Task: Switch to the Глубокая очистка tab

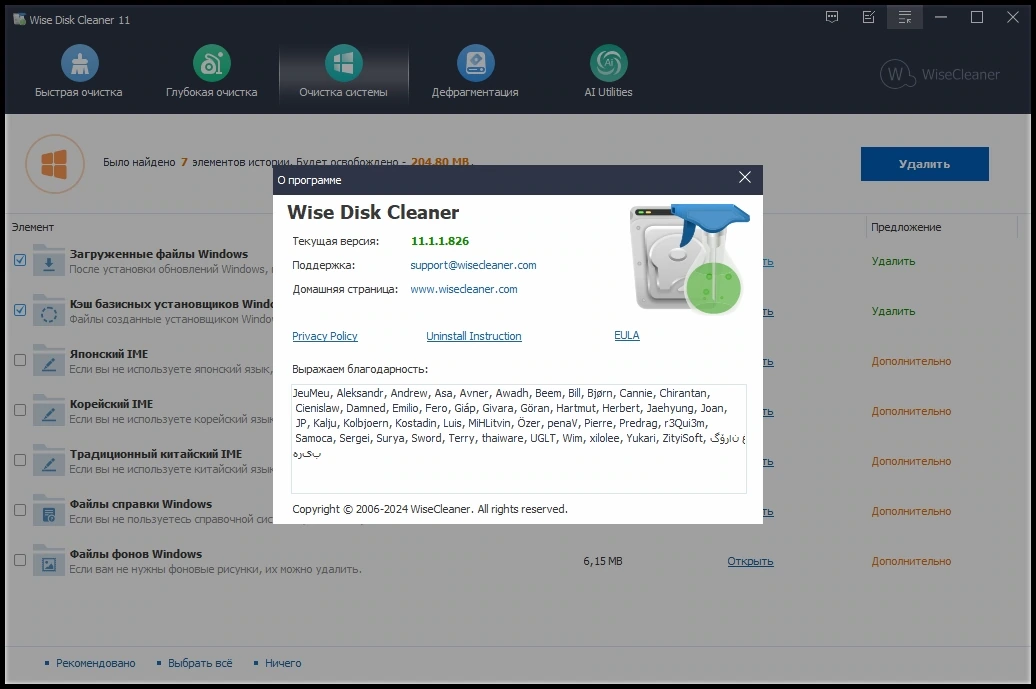Action: 211,73
